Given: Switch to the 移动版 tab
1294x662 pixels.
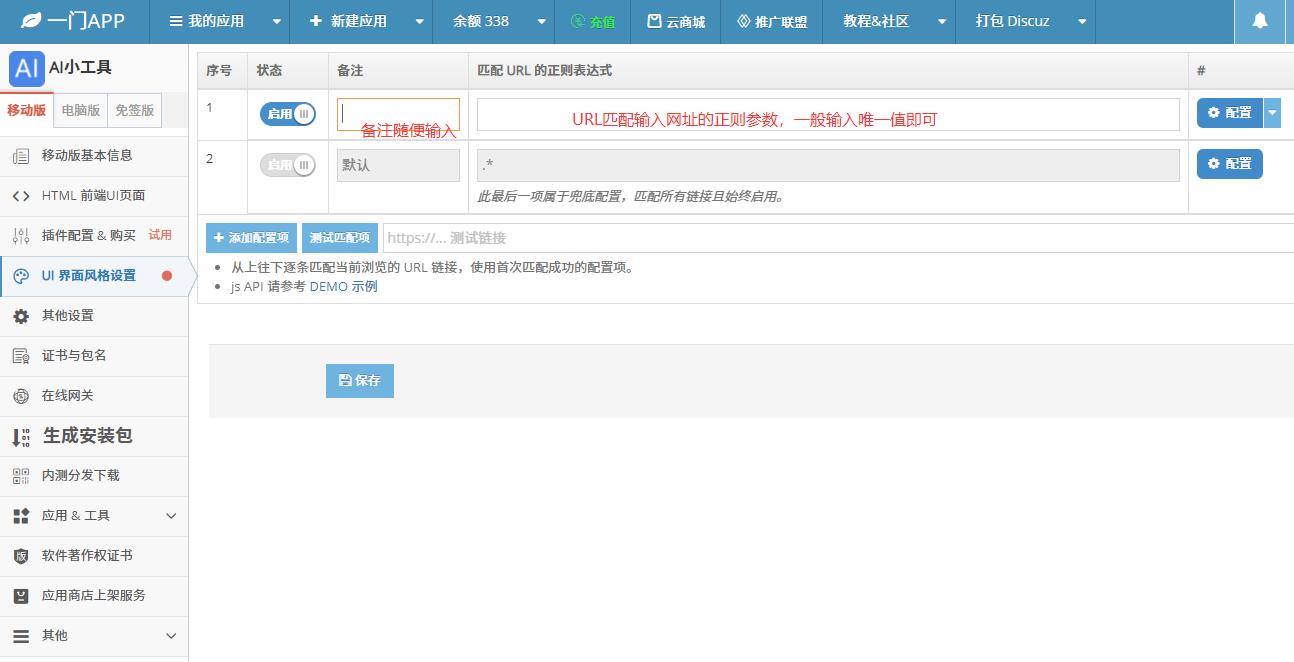Looking at the screenshot, I should pos(27,110).
